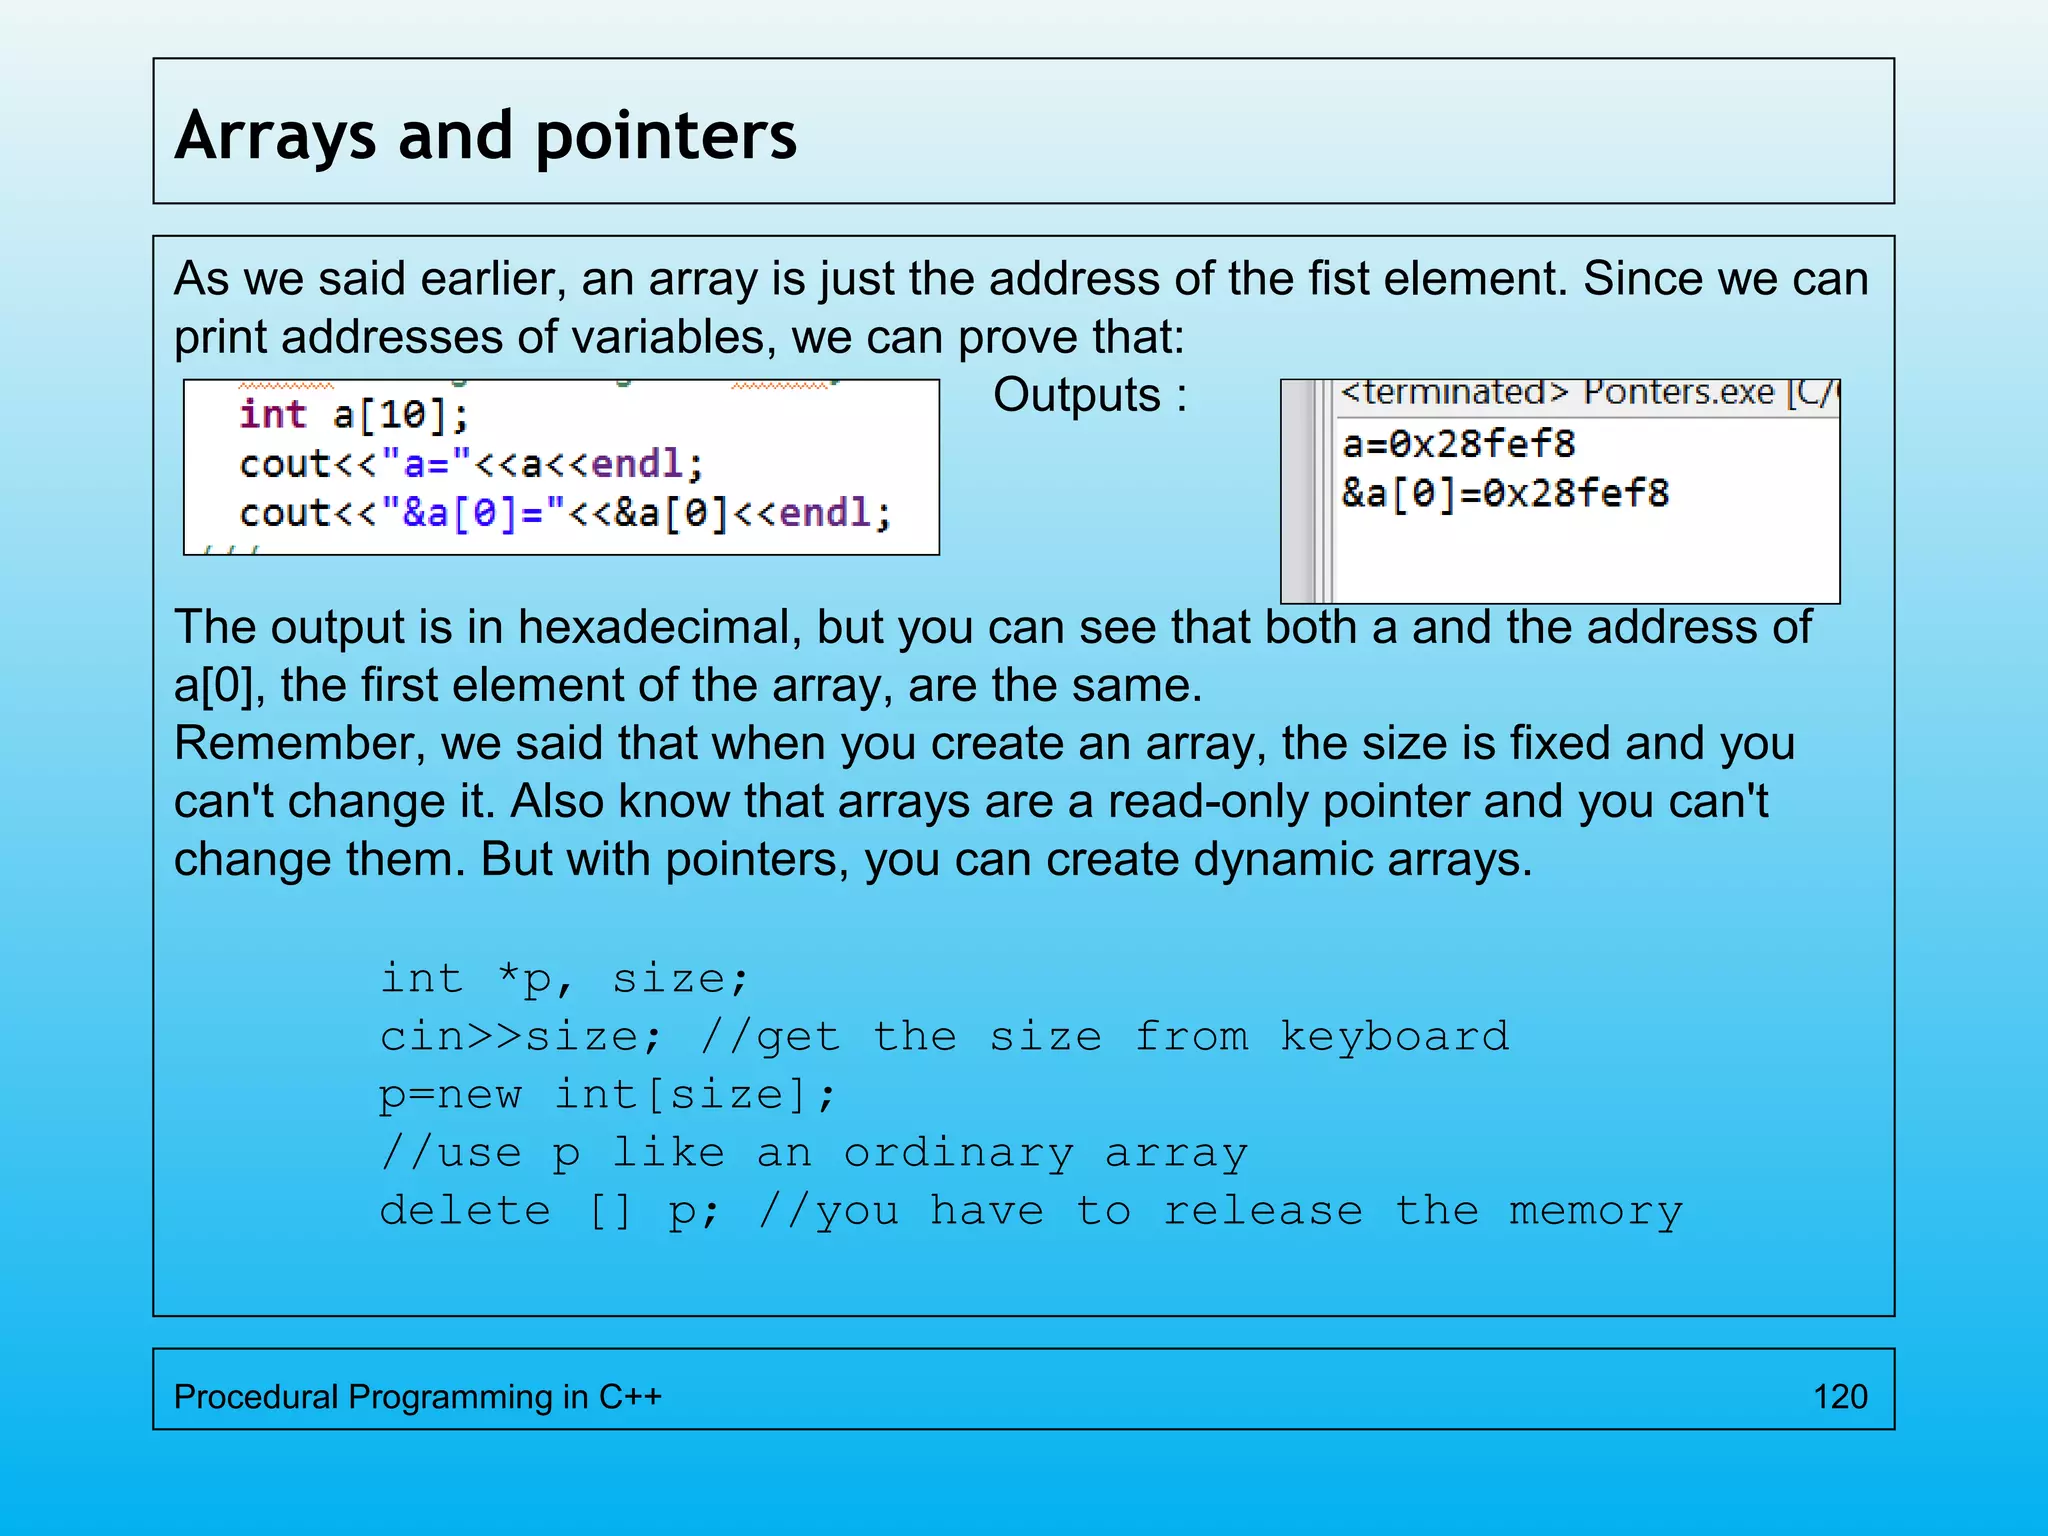Click the page number '120'

tap(1840, 1396)
